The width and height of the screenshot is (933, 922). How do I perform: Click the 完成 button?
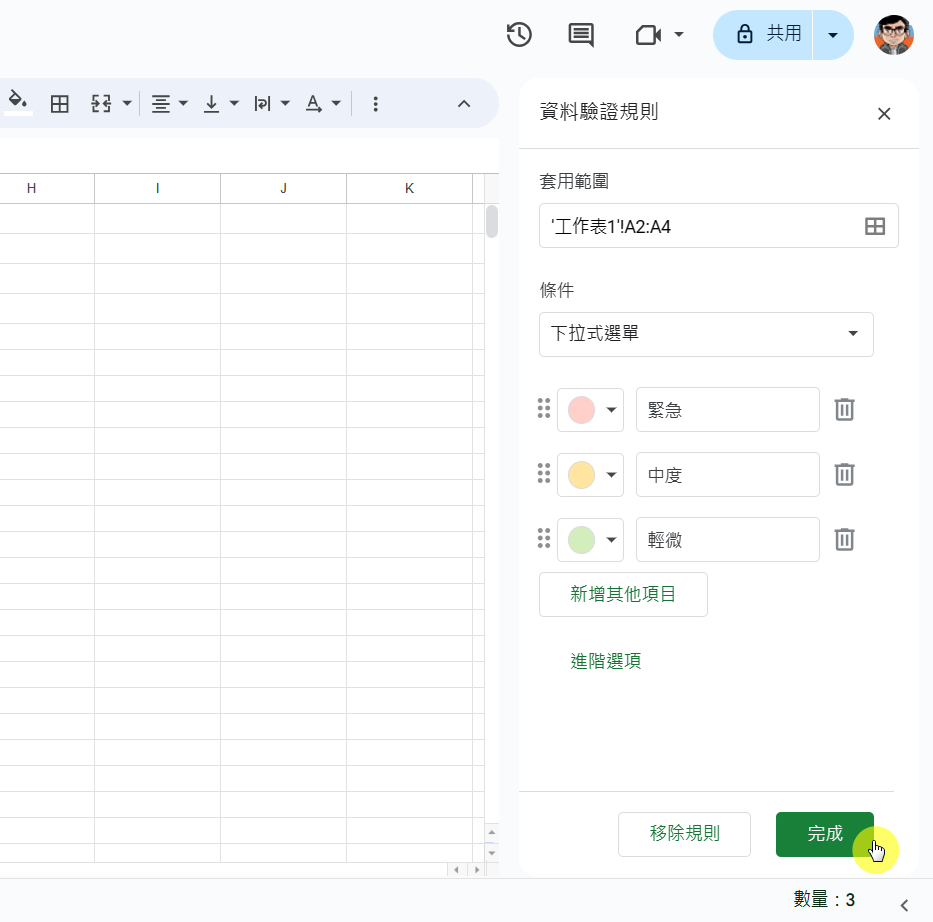click(x=825, y=834)
